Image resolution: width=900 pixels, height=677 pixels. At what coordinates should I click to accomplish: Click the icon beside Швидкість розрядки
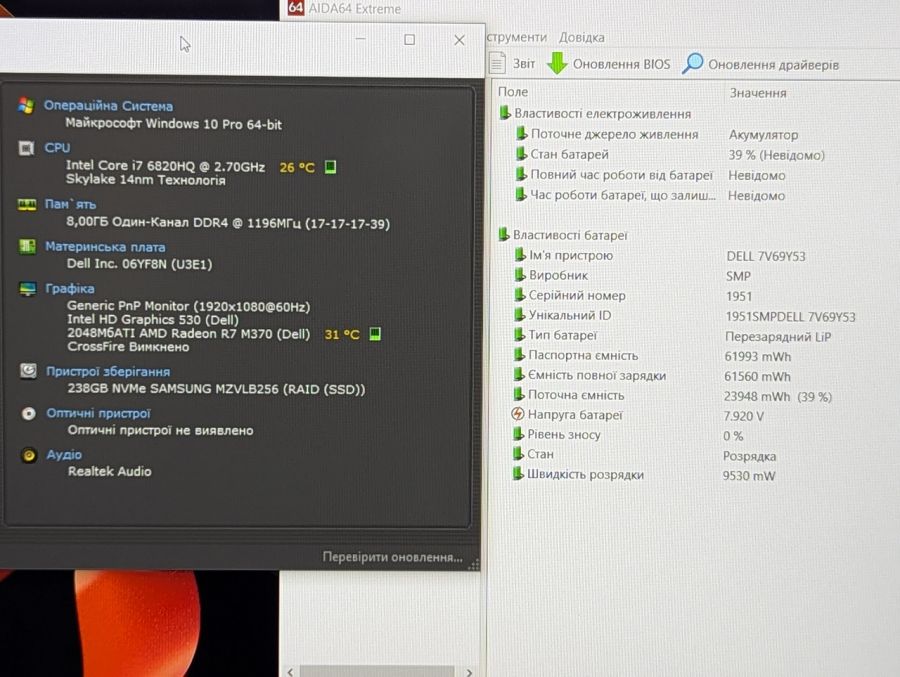pos(518,474)
